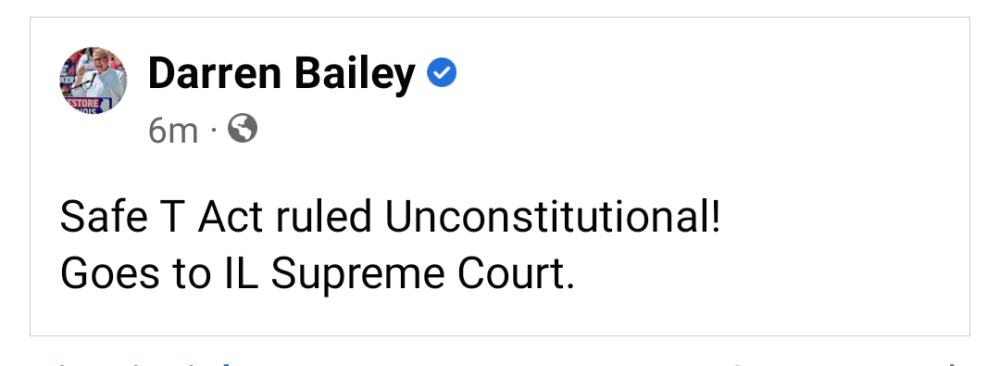Click the dot separator beside the 6m timestamp

pyautogui.click(x=214, y=131)
